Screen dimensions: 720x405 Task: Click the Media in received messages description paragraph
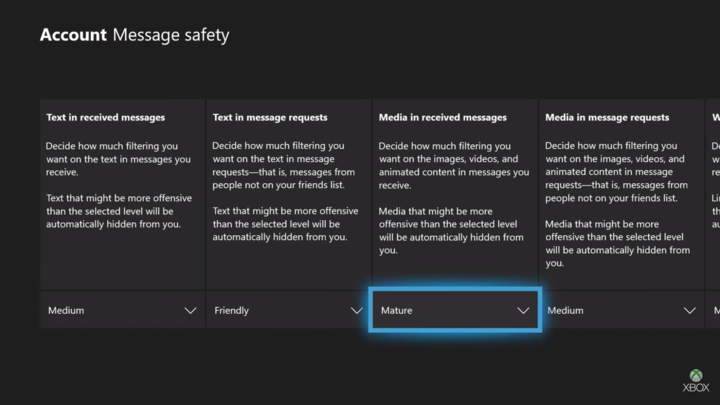click(x=454, y=198)
